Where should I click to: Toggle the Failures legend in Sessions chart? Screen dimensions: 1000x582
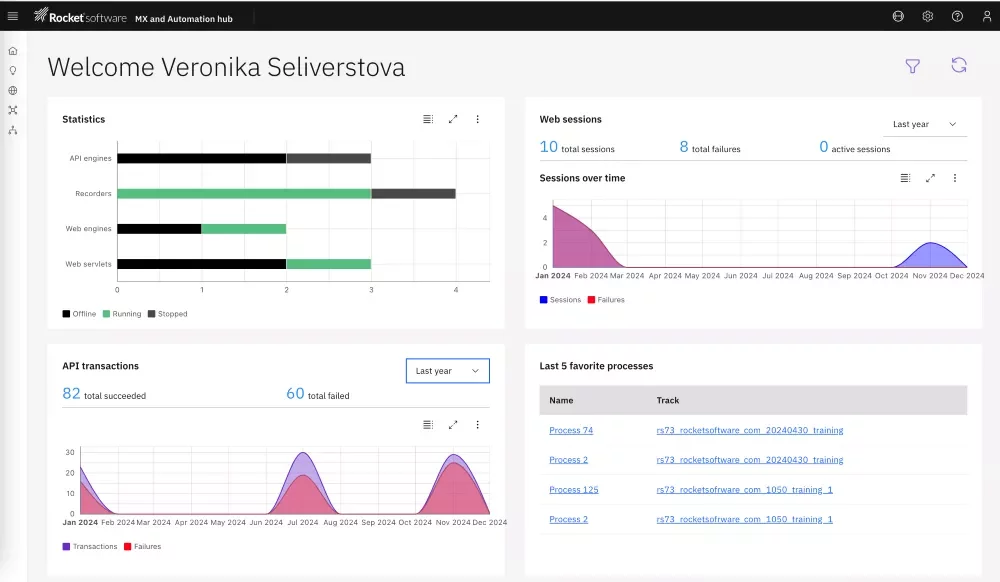(606, 300)
